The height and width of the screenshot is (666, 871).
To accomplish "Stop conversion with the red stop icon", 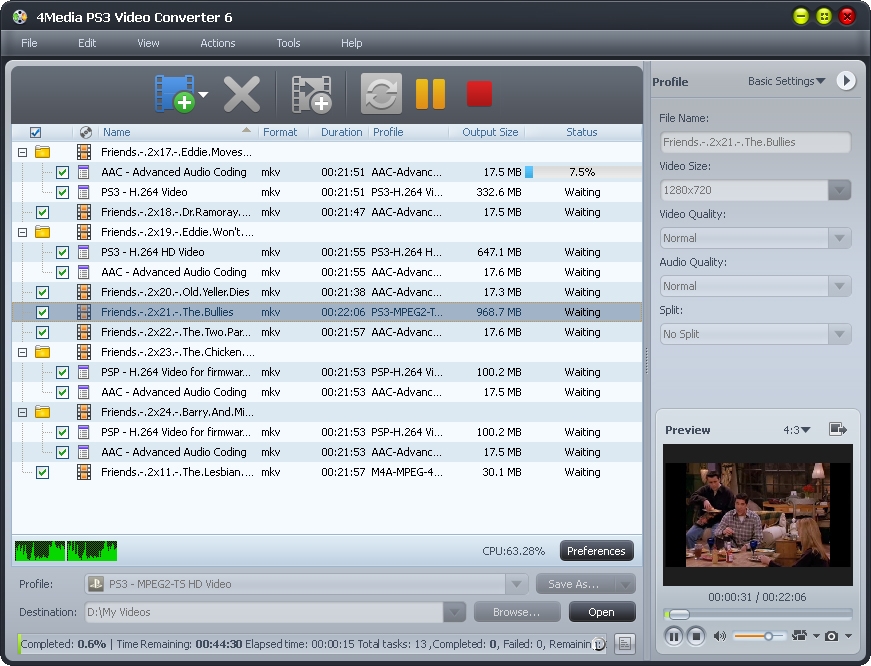I will (480, 94).
